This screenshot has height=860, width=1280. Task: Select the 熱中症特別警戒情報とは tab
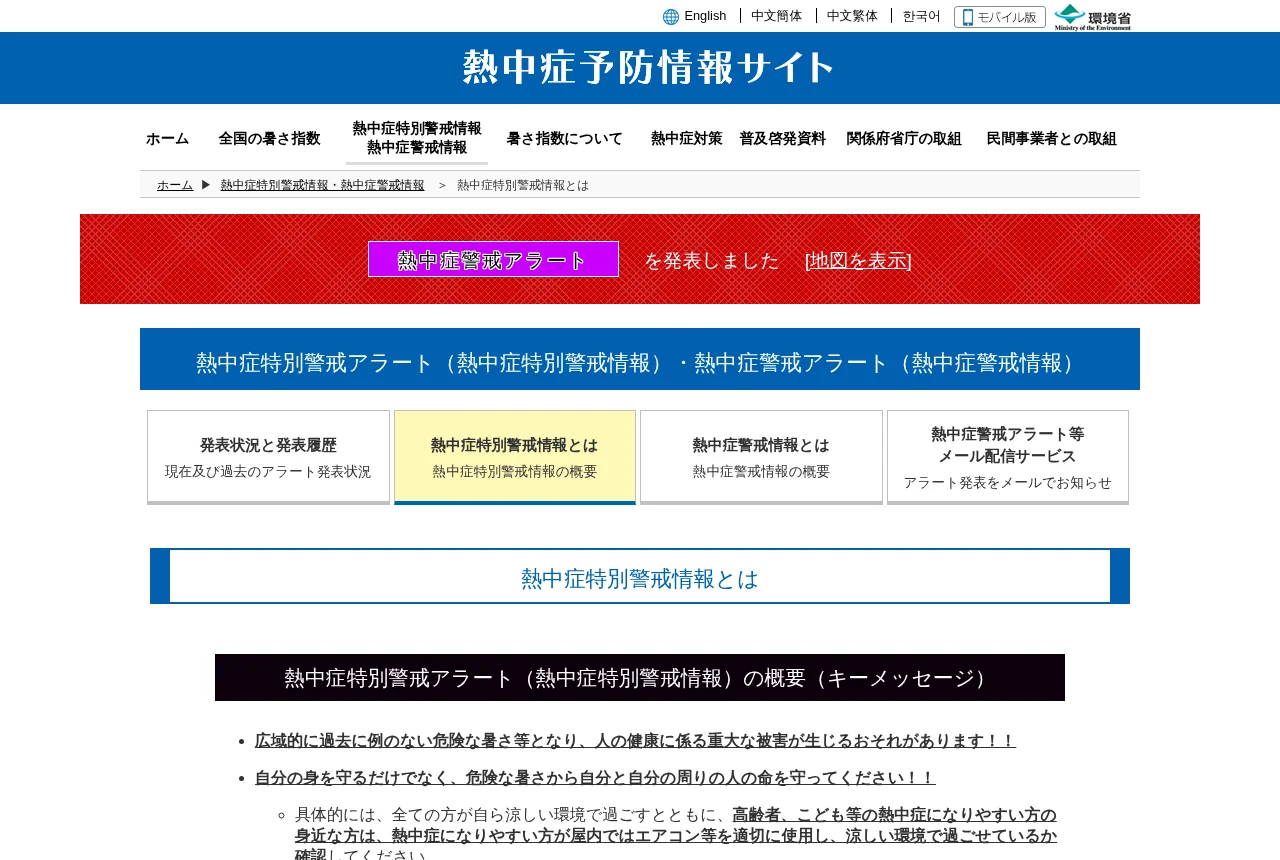pyautogui.click(x=515, y=457)
